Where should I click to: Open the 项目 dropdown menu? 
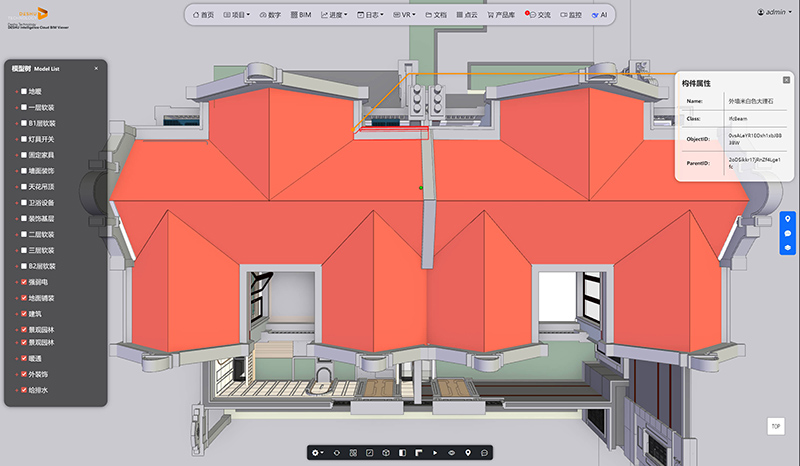(x=237, y=15)
